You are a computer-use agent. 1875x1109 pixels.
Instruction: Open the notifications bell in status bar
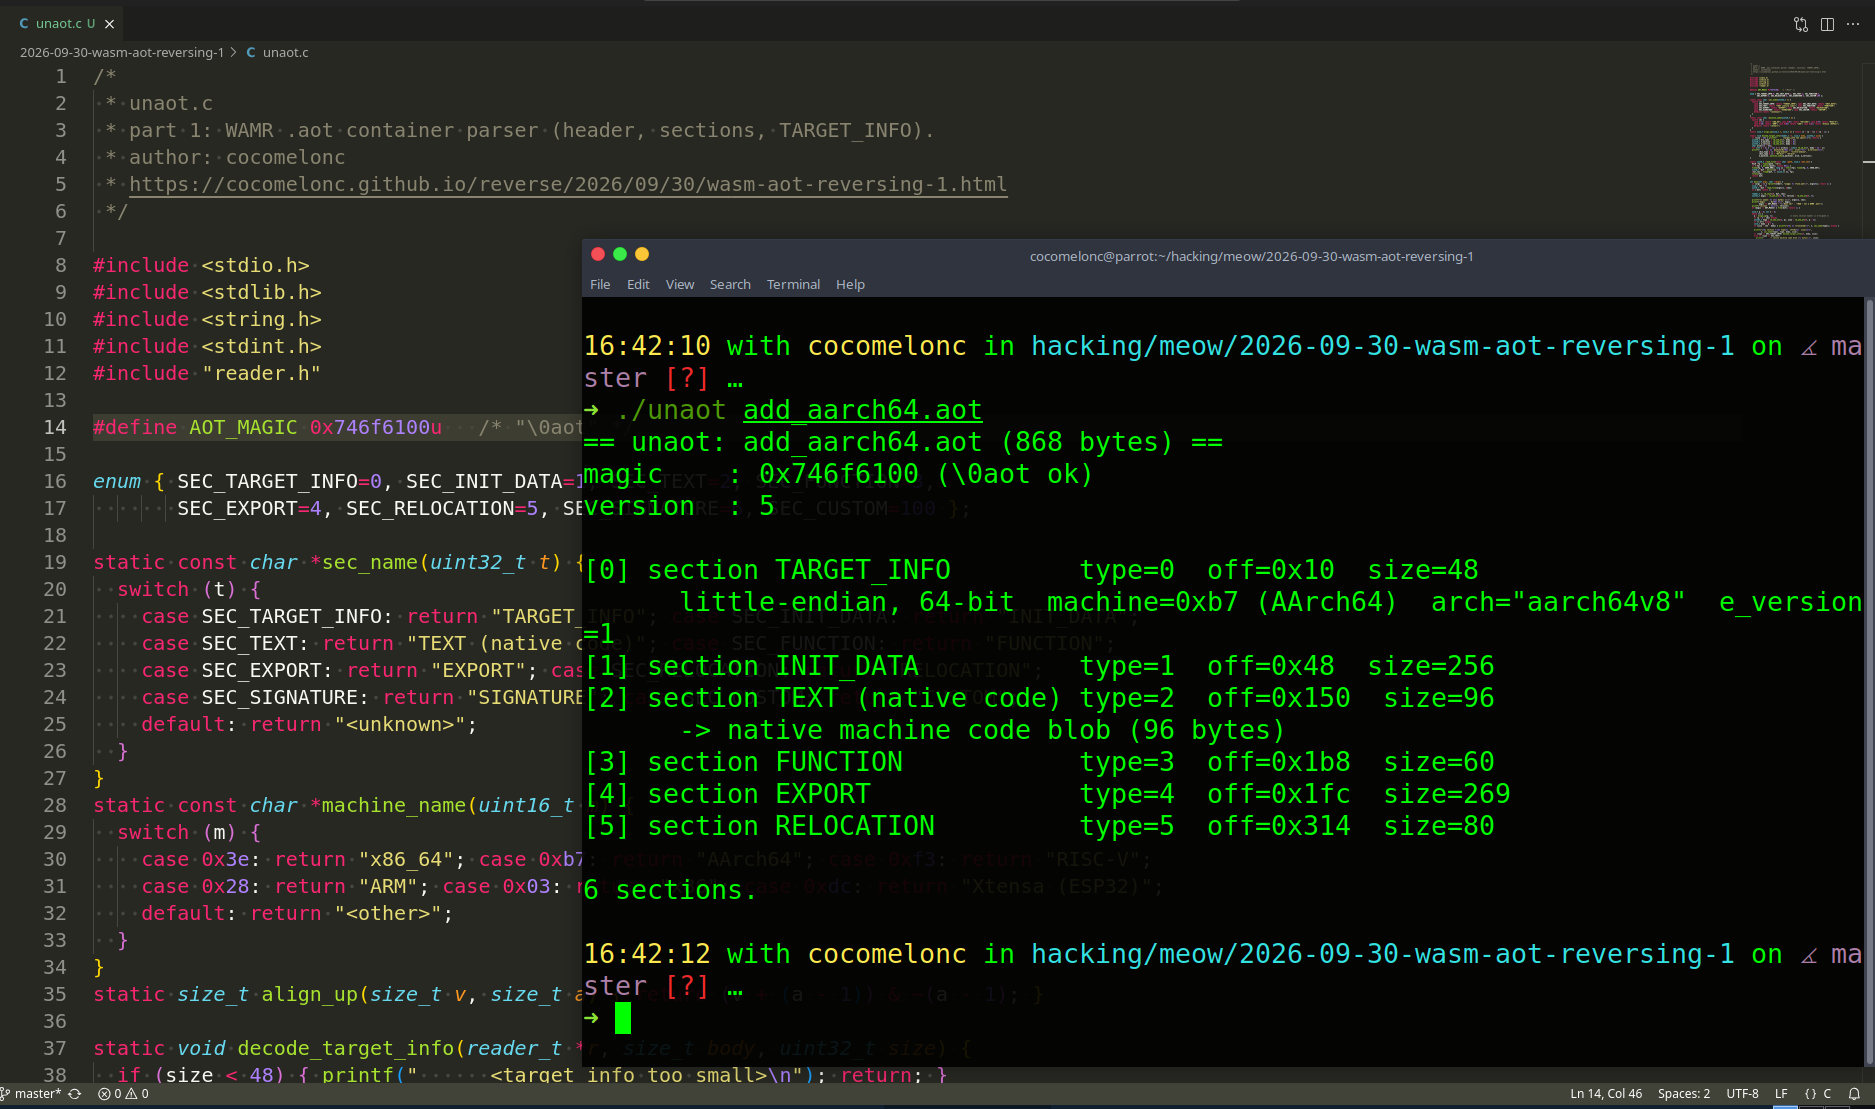click(1854, 1093)
